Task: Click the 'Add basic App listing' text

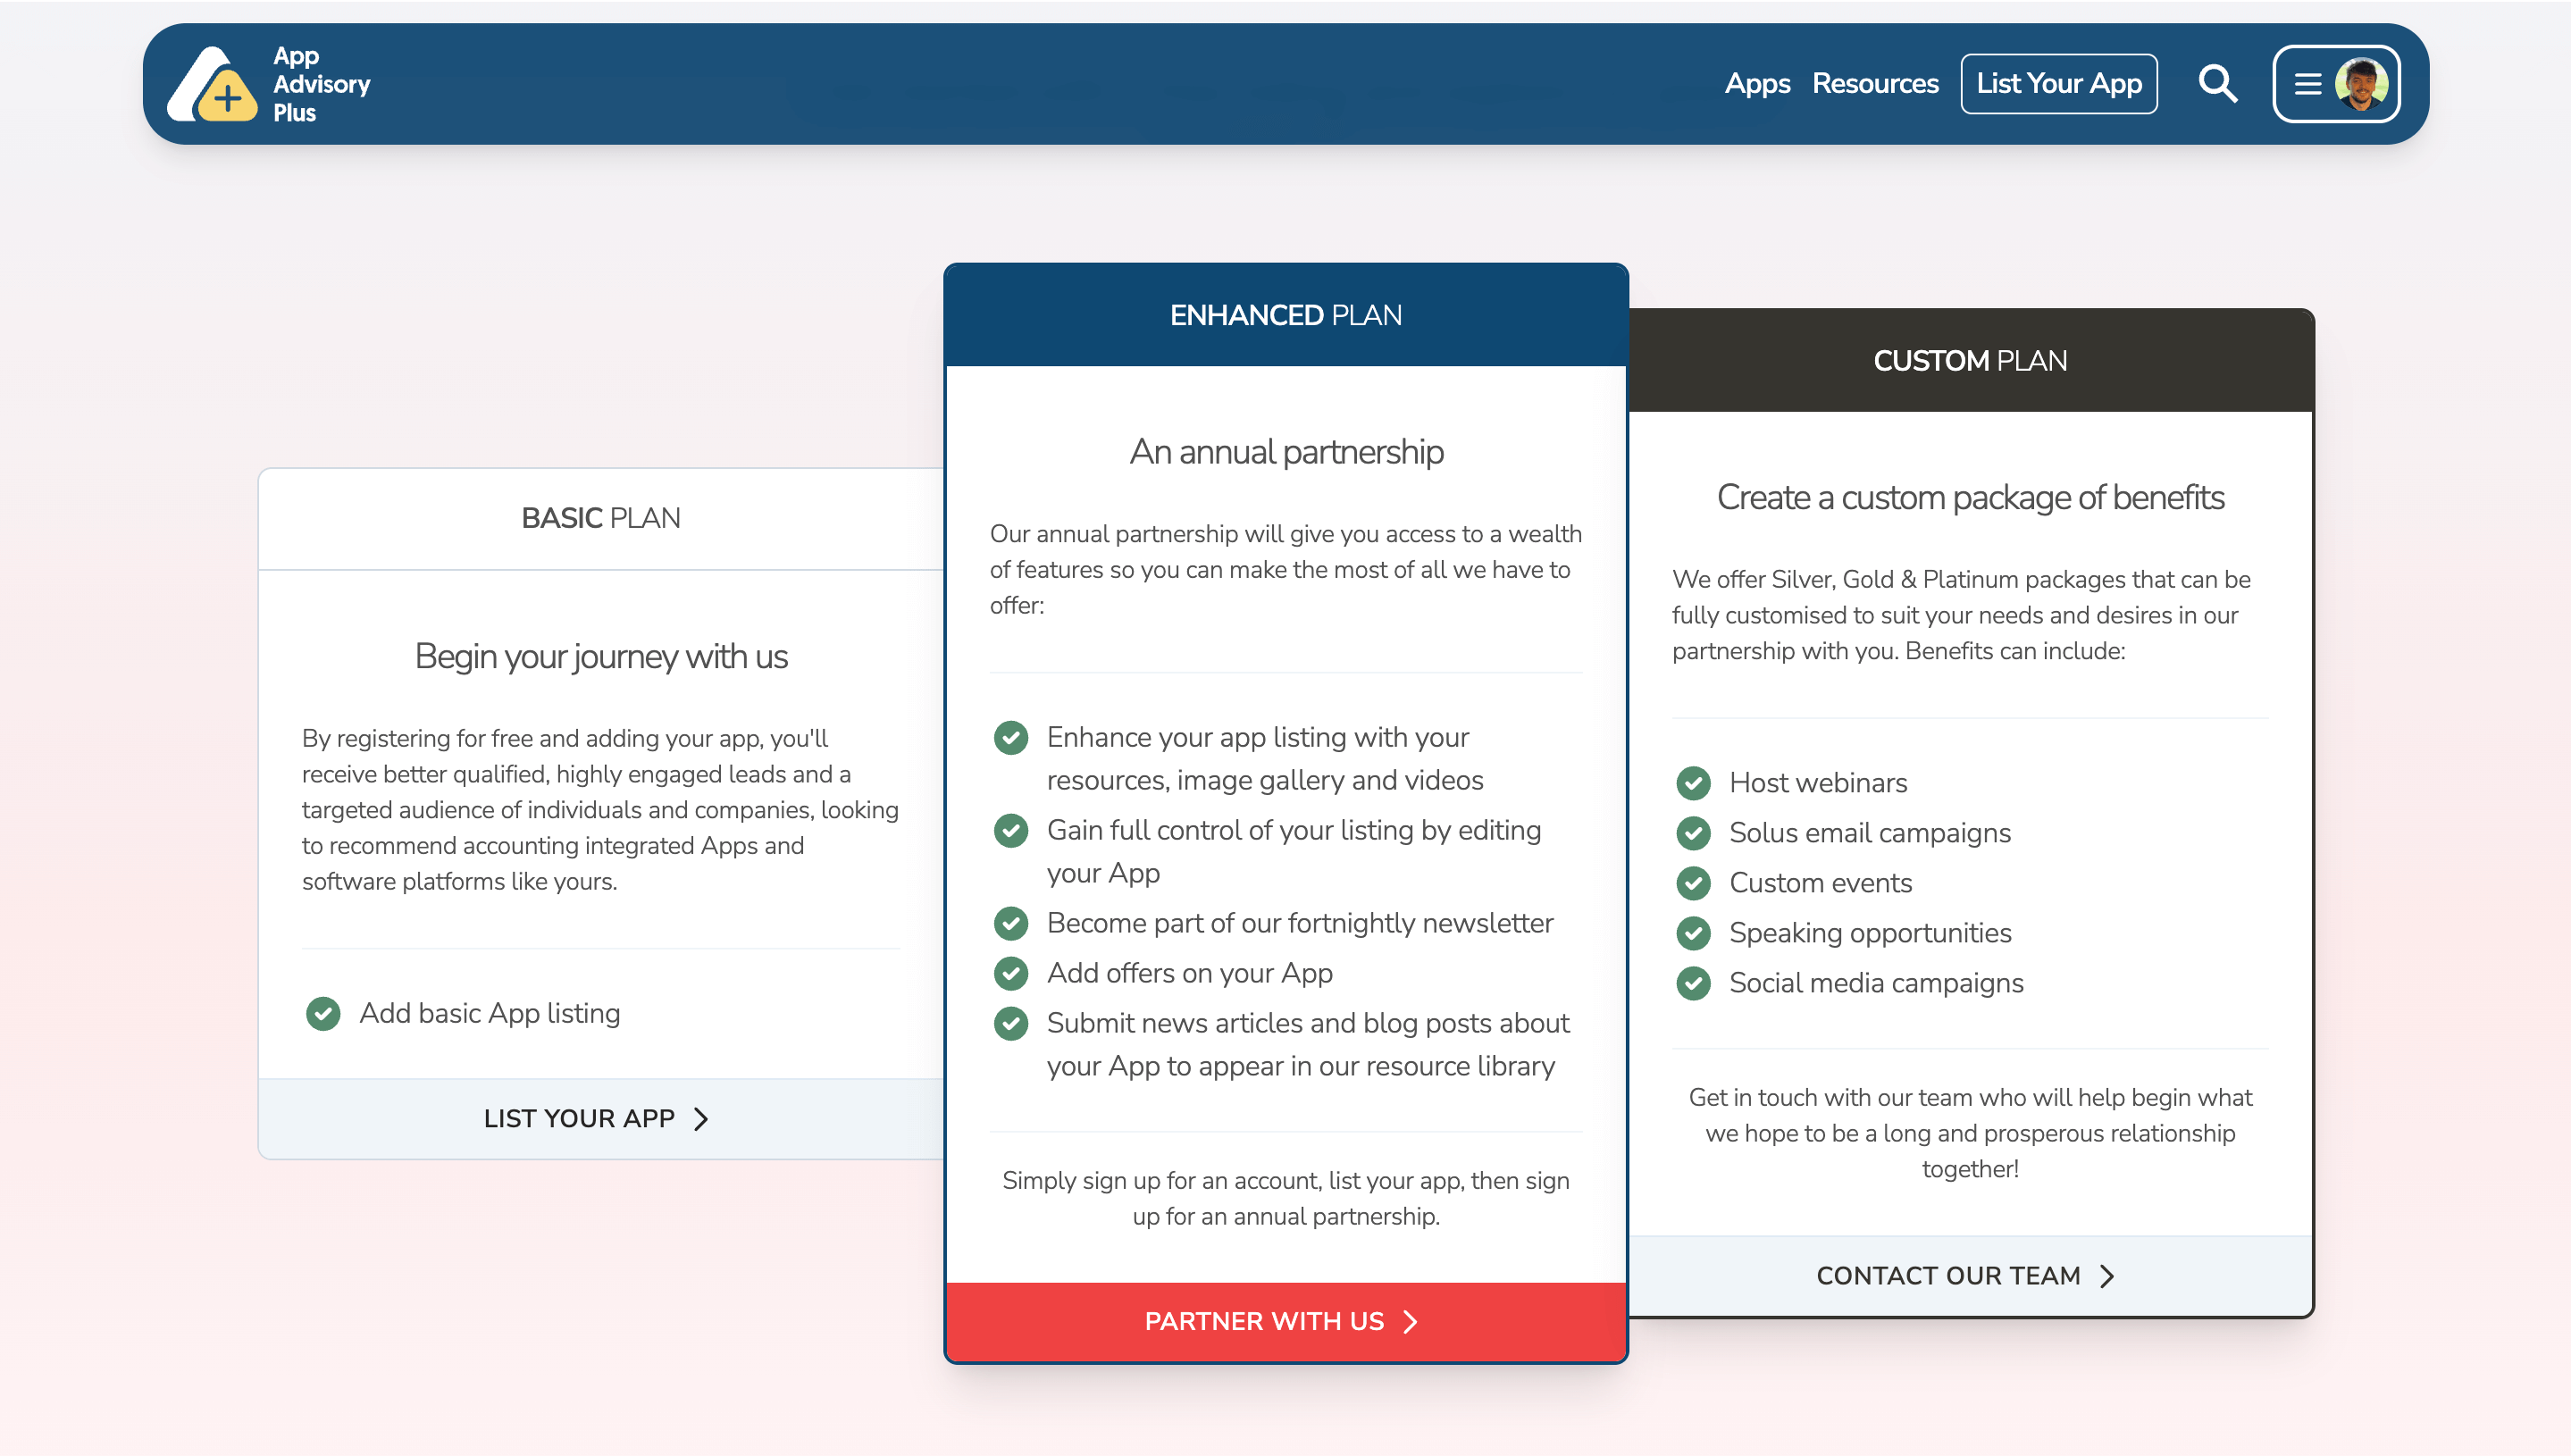Action: point(490,1014)
